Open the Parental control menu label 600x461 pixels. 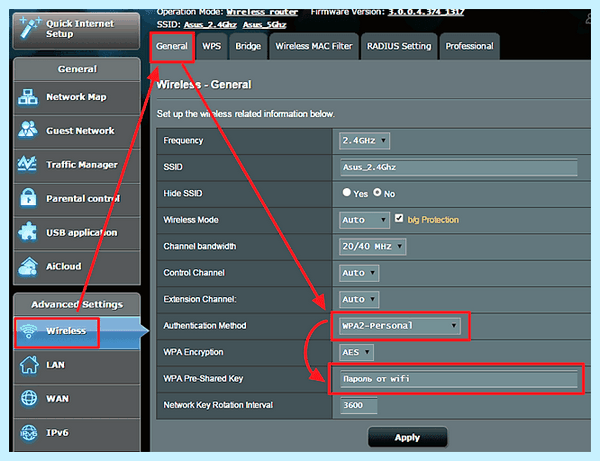tap(83, 199)
